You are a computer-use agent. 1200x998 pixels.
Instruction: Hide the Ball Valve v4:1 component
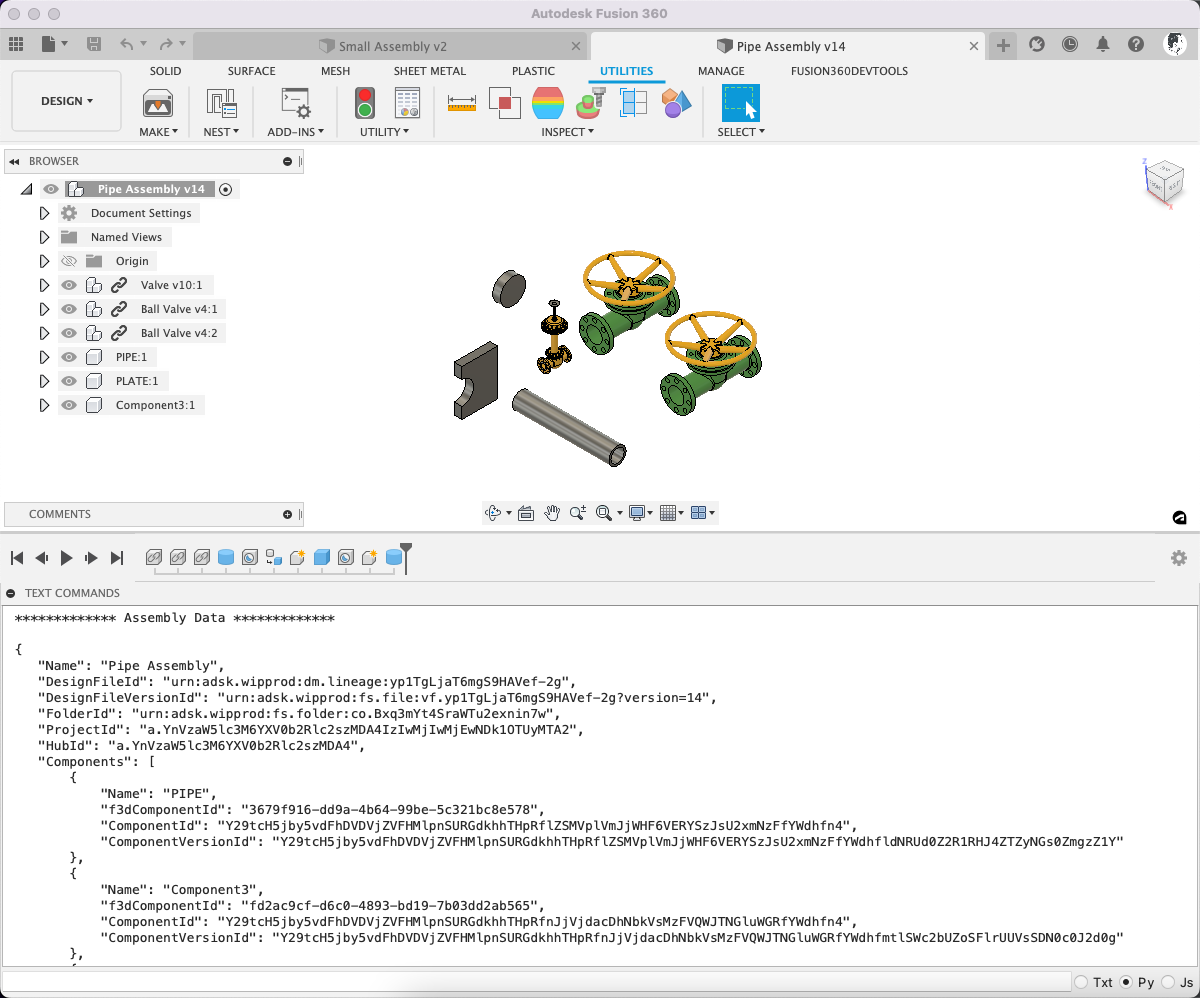coord(69,309)
